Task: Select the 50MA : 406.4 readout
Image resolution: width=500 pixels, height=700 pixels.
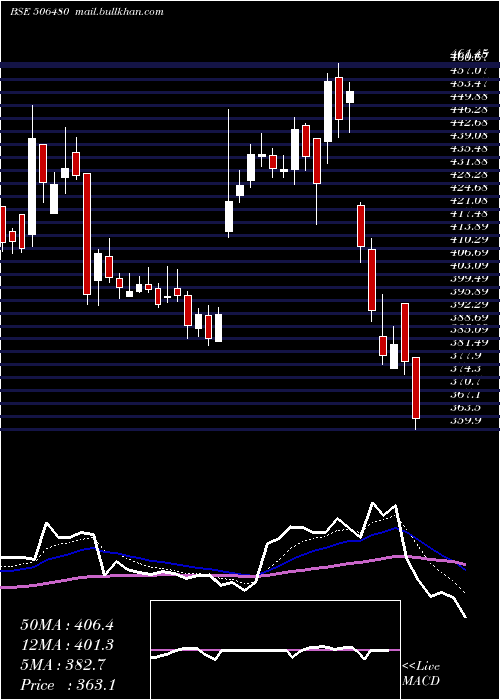Action: (x=67, y=625)
